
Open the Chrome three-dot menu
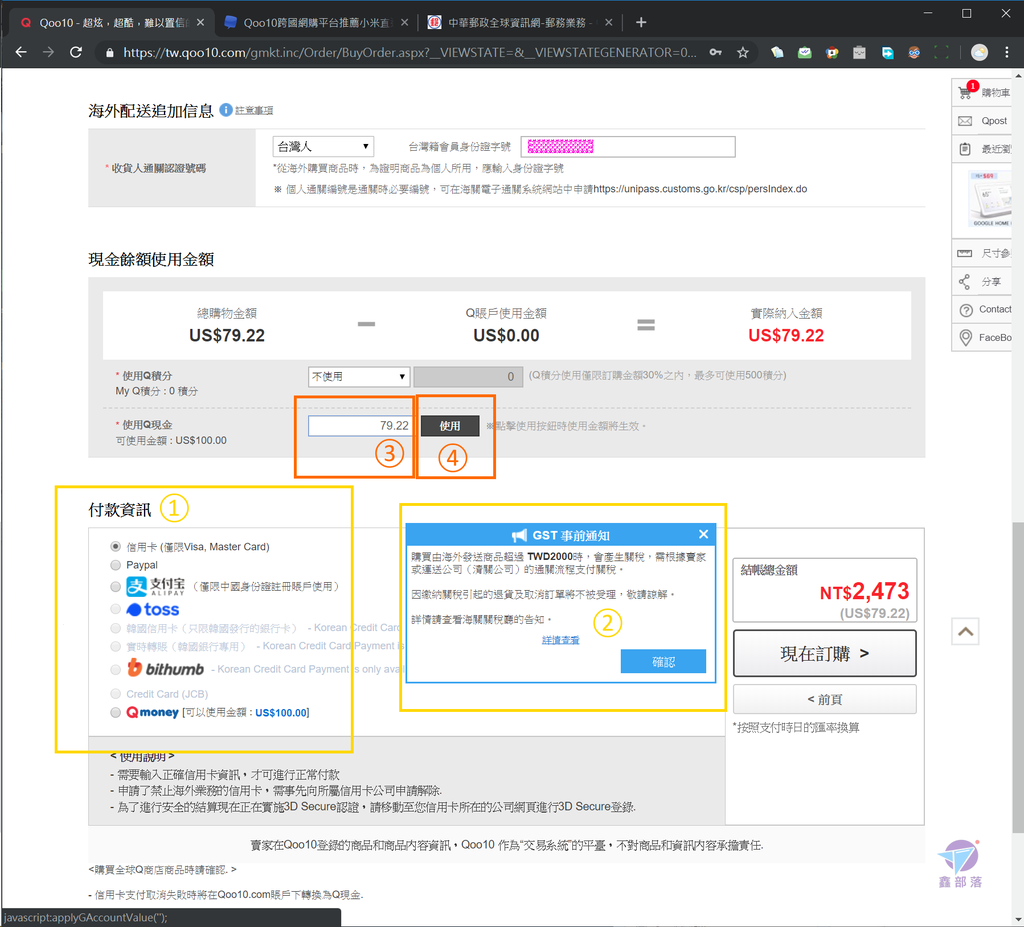tap(1006, 52)
